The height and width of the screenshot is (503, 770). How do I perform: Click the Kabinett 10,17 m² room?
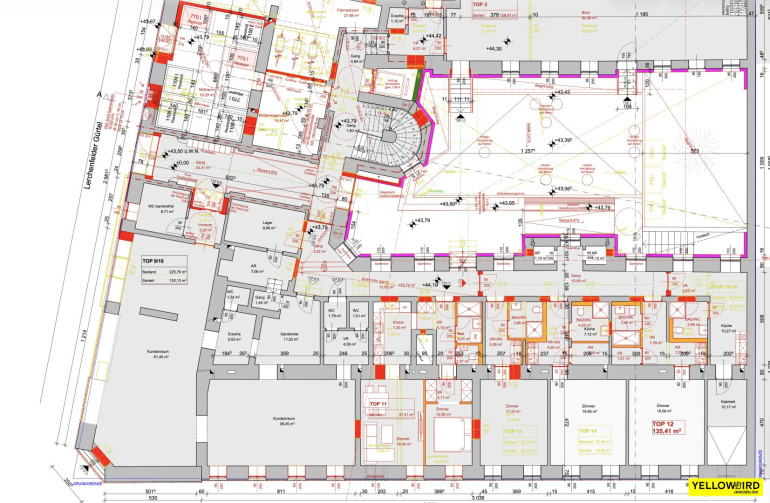[x=726, y=405]
